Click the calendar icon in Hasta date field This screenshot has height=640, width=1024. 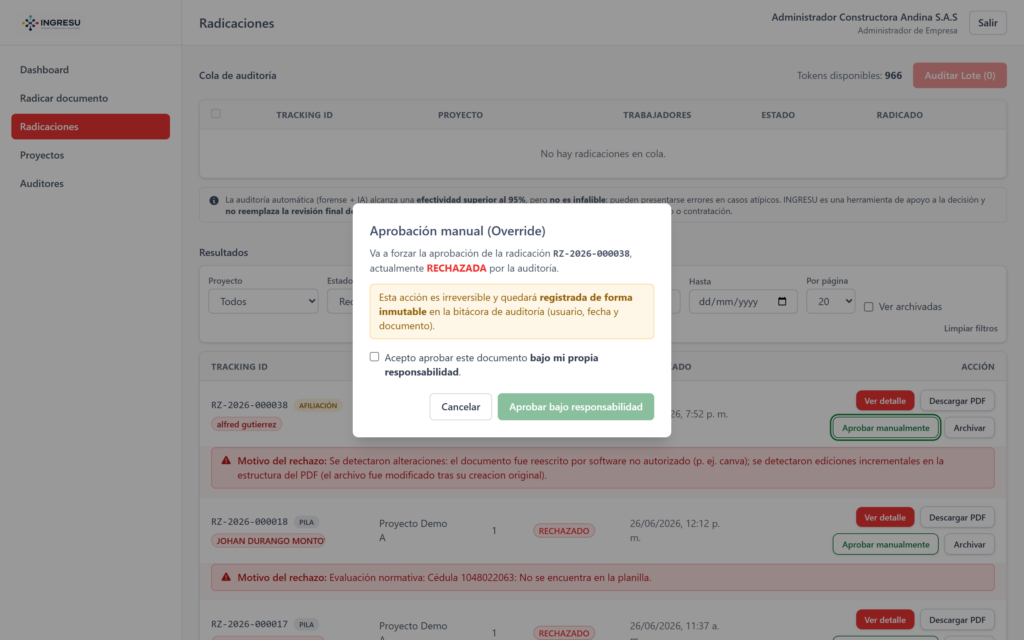point(782,302)
